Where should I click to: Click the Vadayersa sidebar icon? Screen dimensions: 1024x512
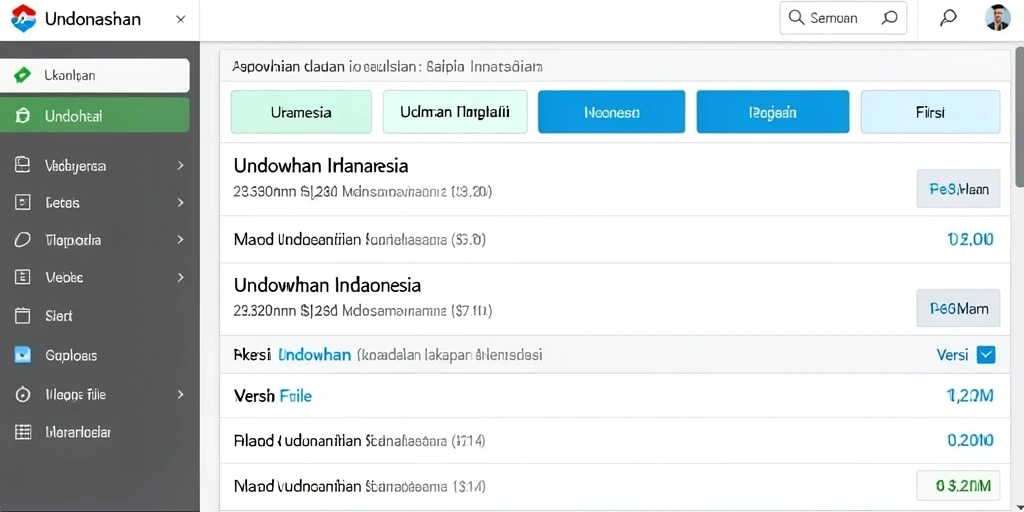pos(22,165)
